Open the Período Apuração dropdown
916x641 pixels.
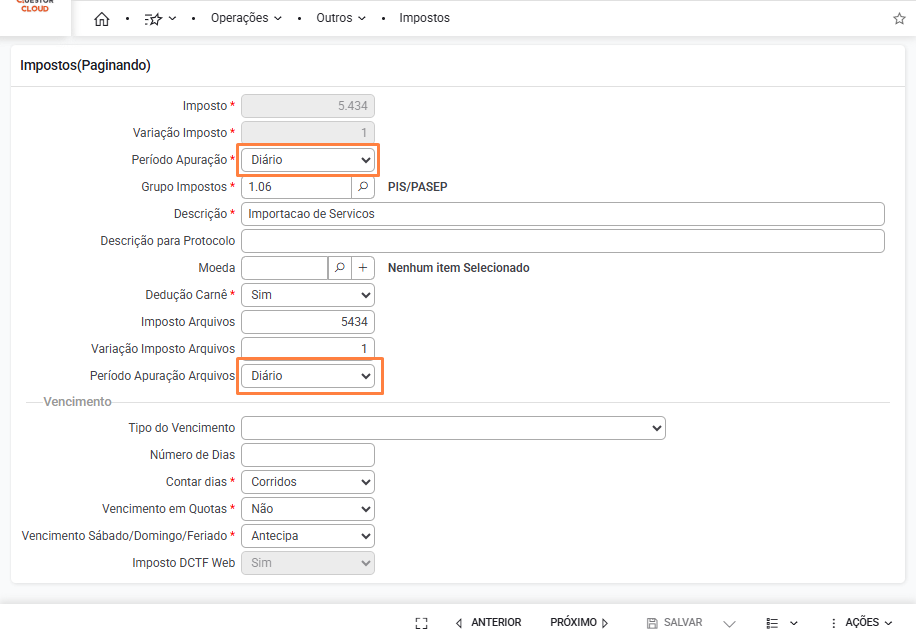coord(308,160)
